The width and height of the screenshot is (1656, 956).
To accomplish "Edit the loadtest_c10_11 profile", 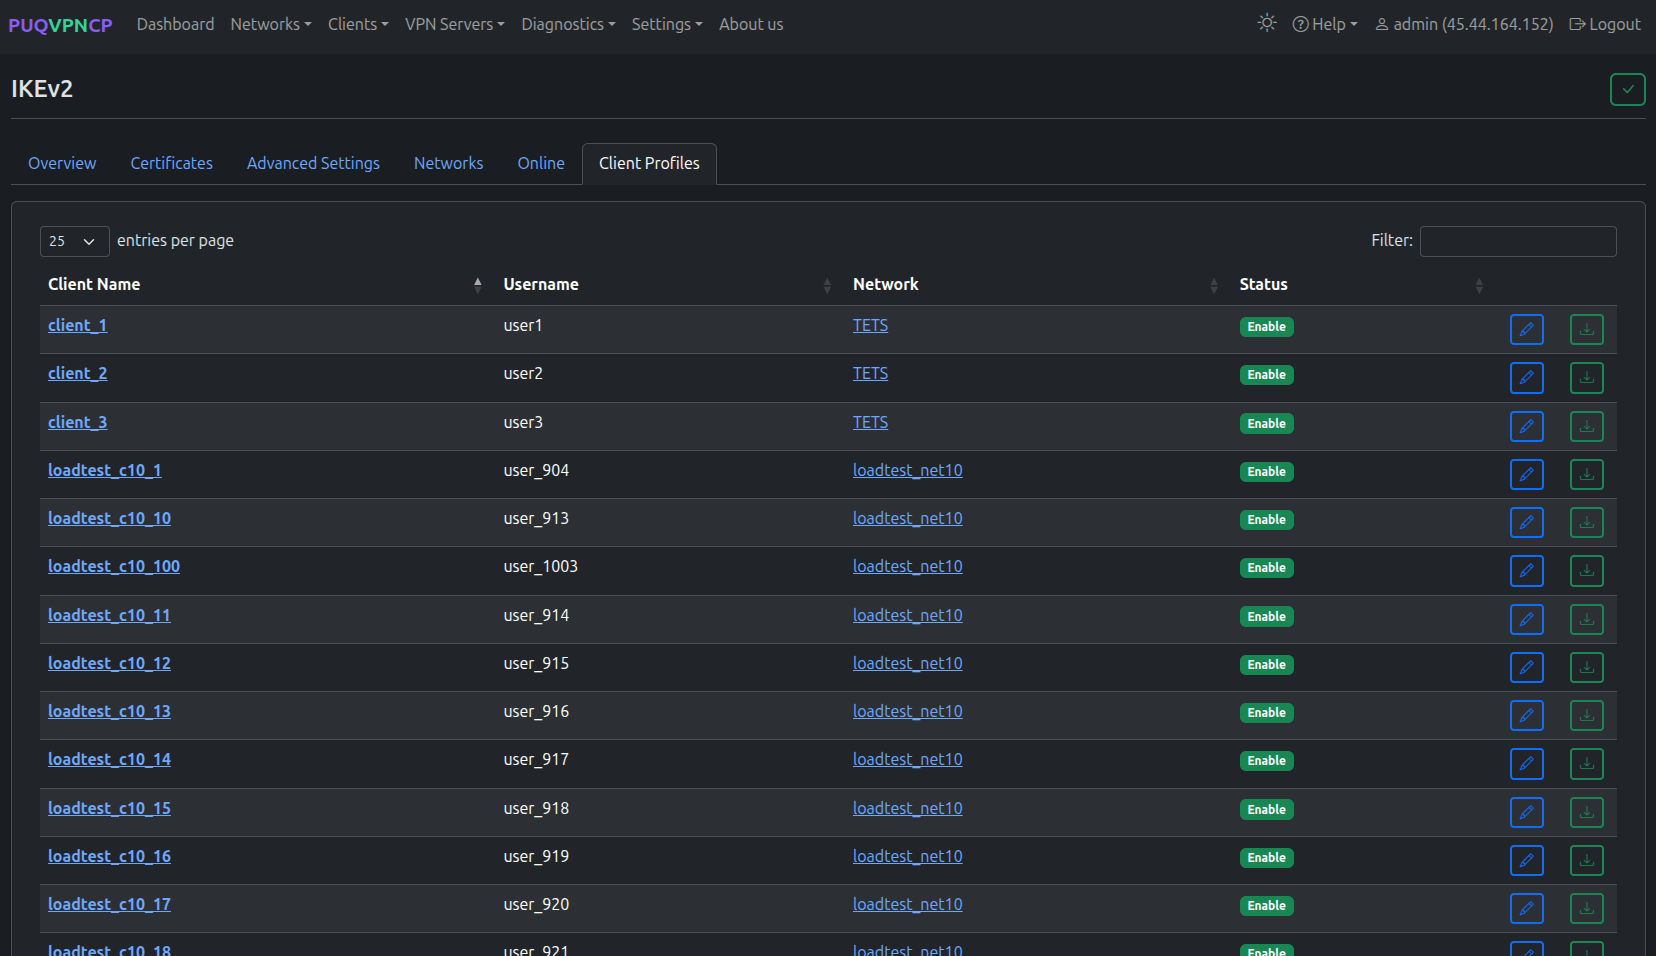I will coord(1526,619).
